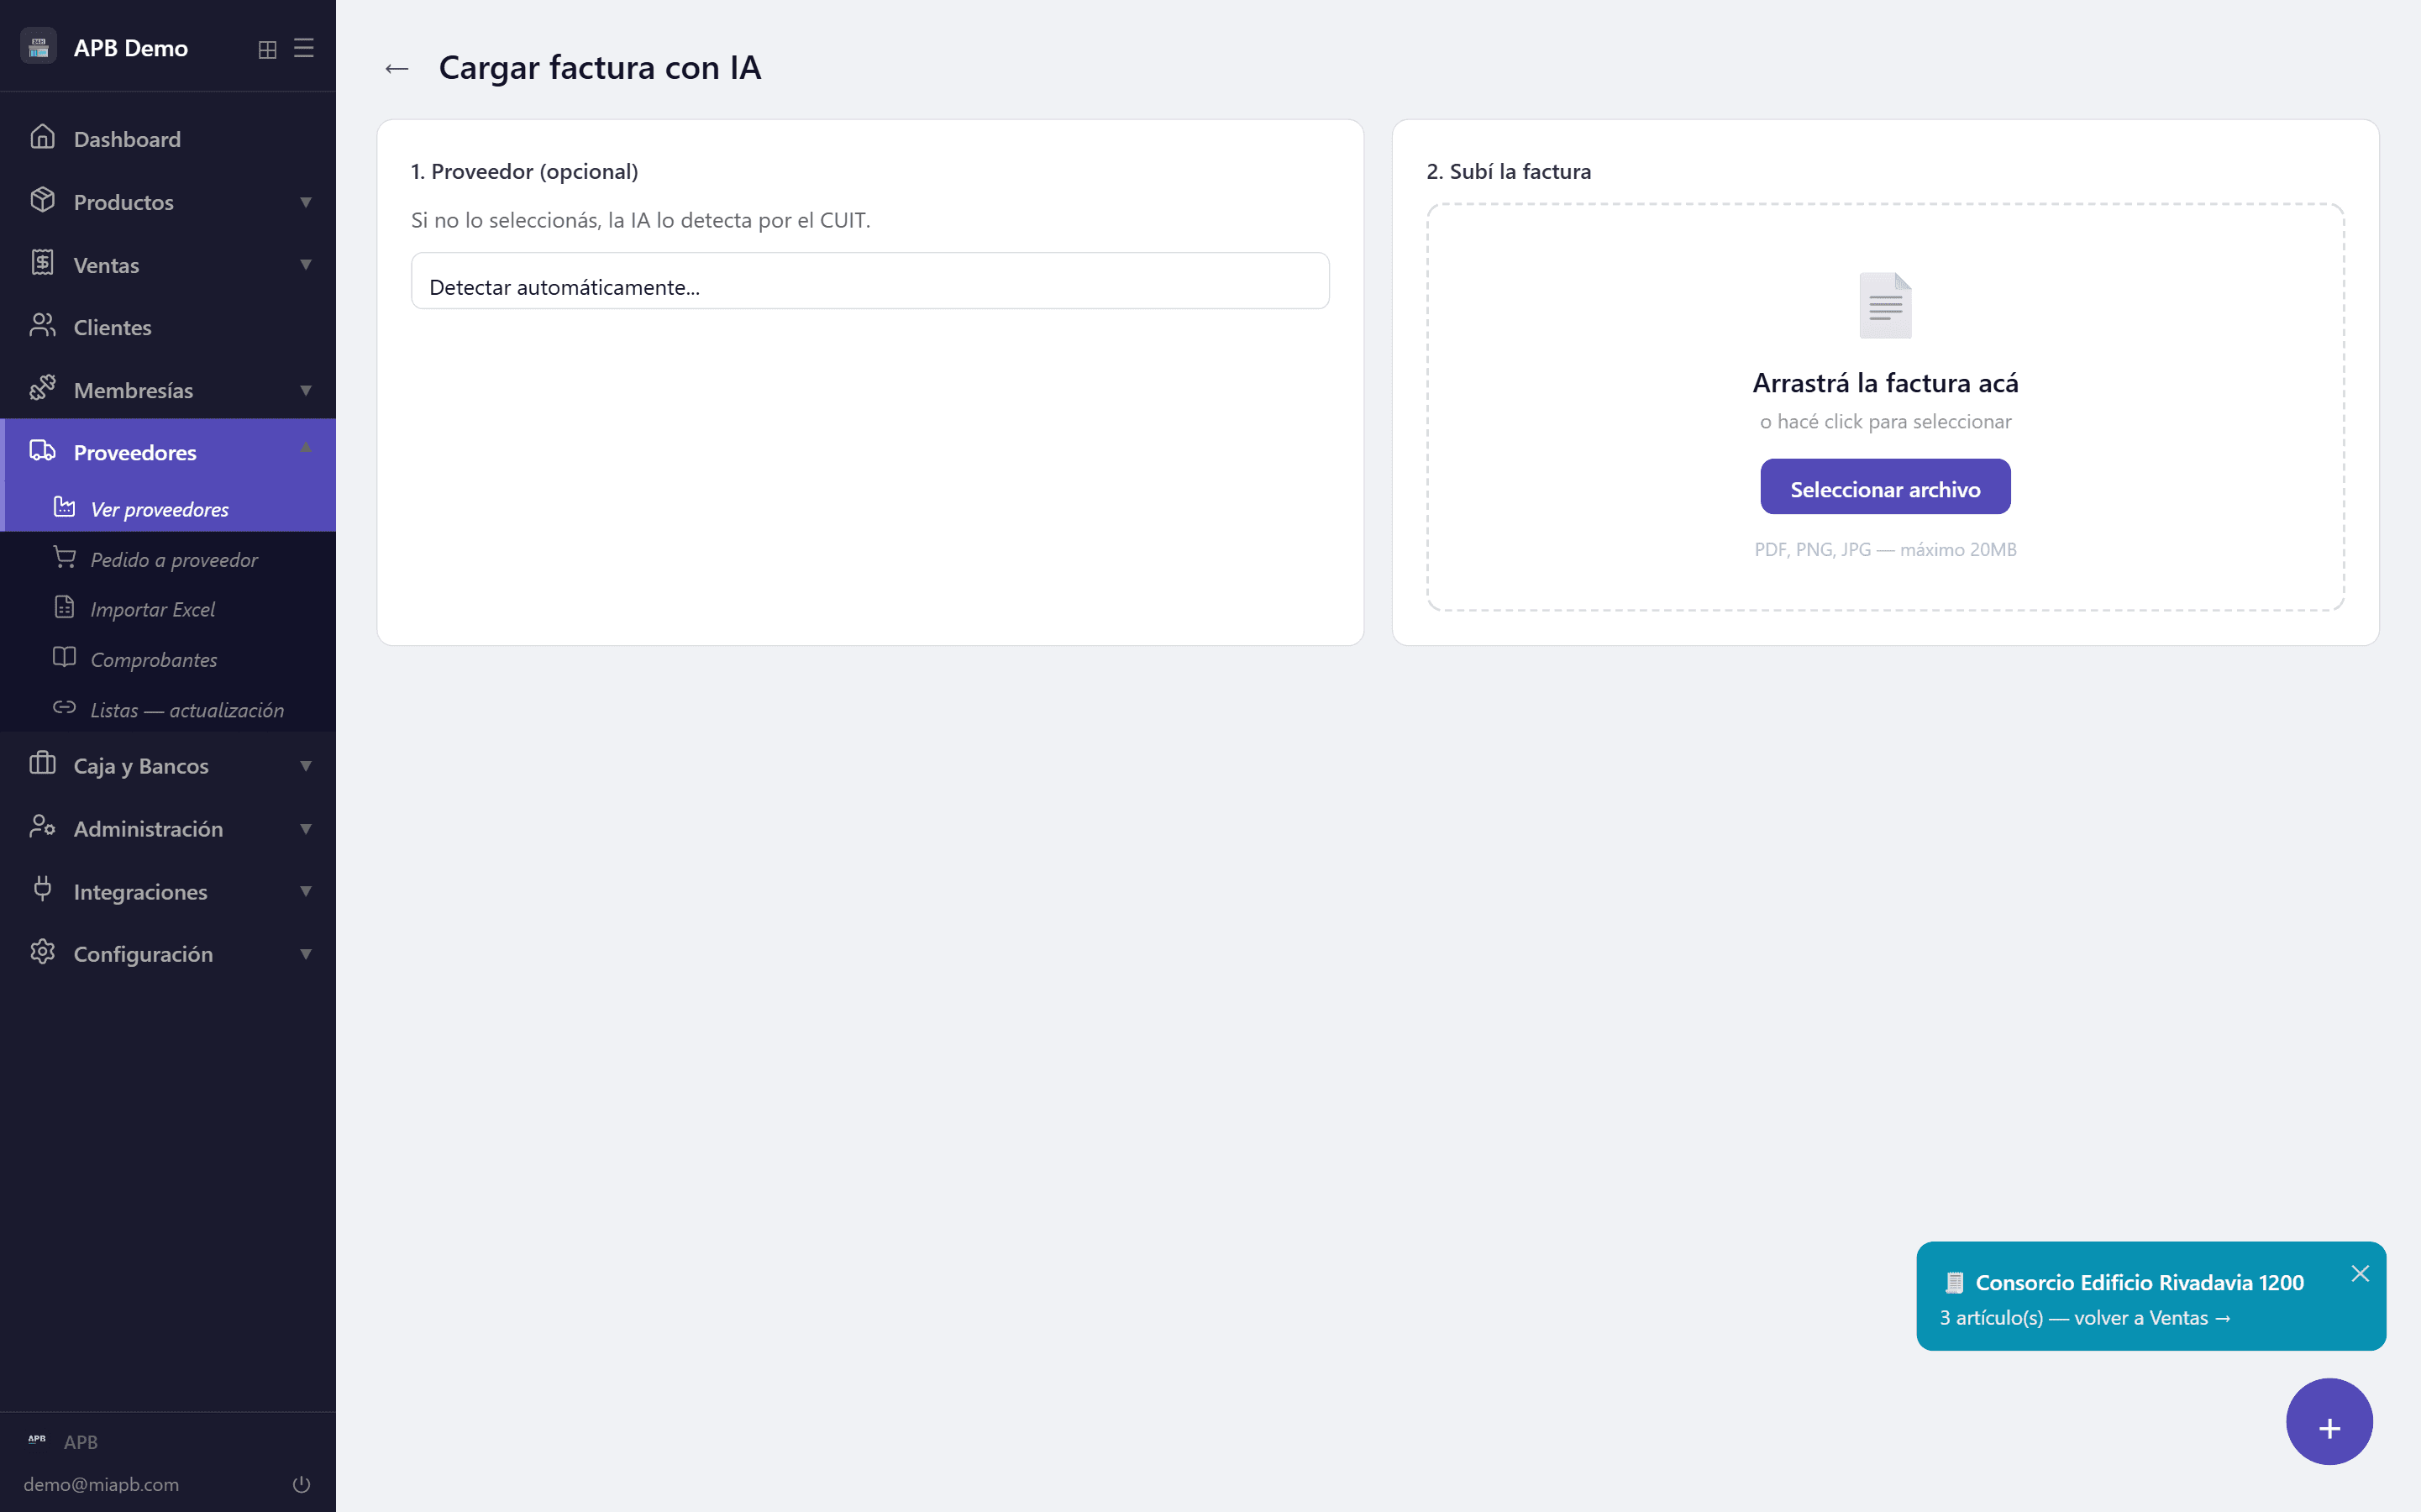Click the Ventas receipt icon

(42, 263)
